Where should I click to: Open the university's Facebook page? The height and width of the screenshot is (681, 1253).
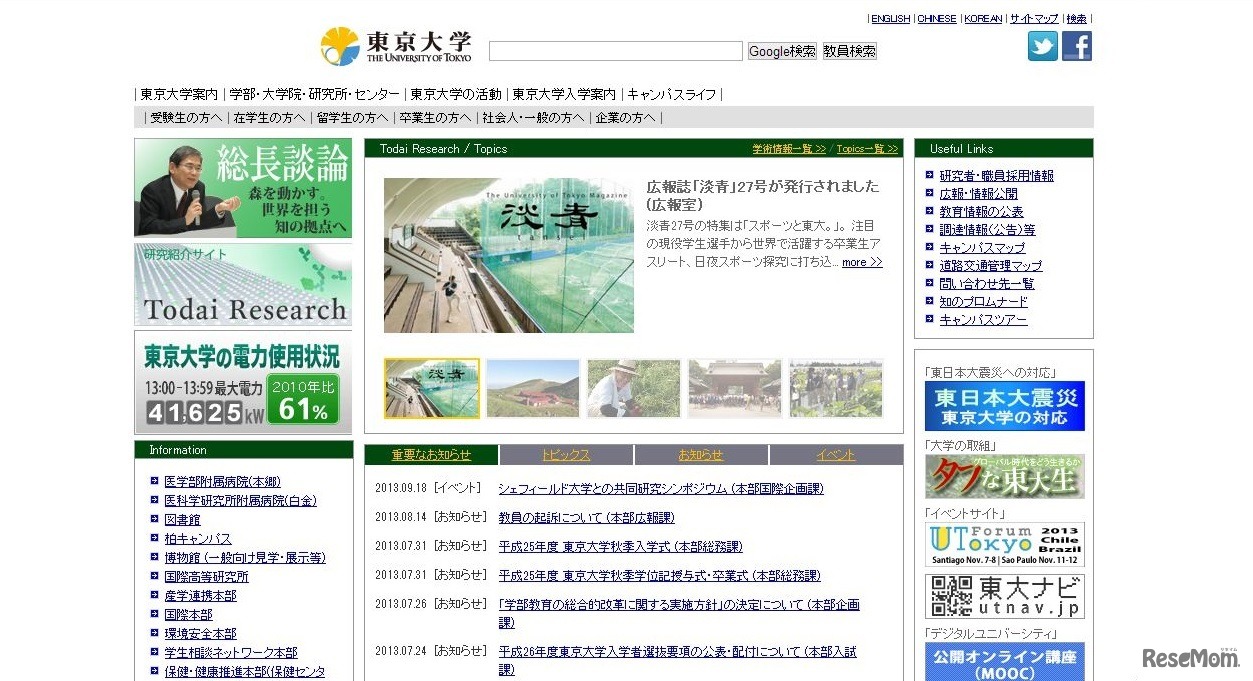click(x=1076, y=45)
